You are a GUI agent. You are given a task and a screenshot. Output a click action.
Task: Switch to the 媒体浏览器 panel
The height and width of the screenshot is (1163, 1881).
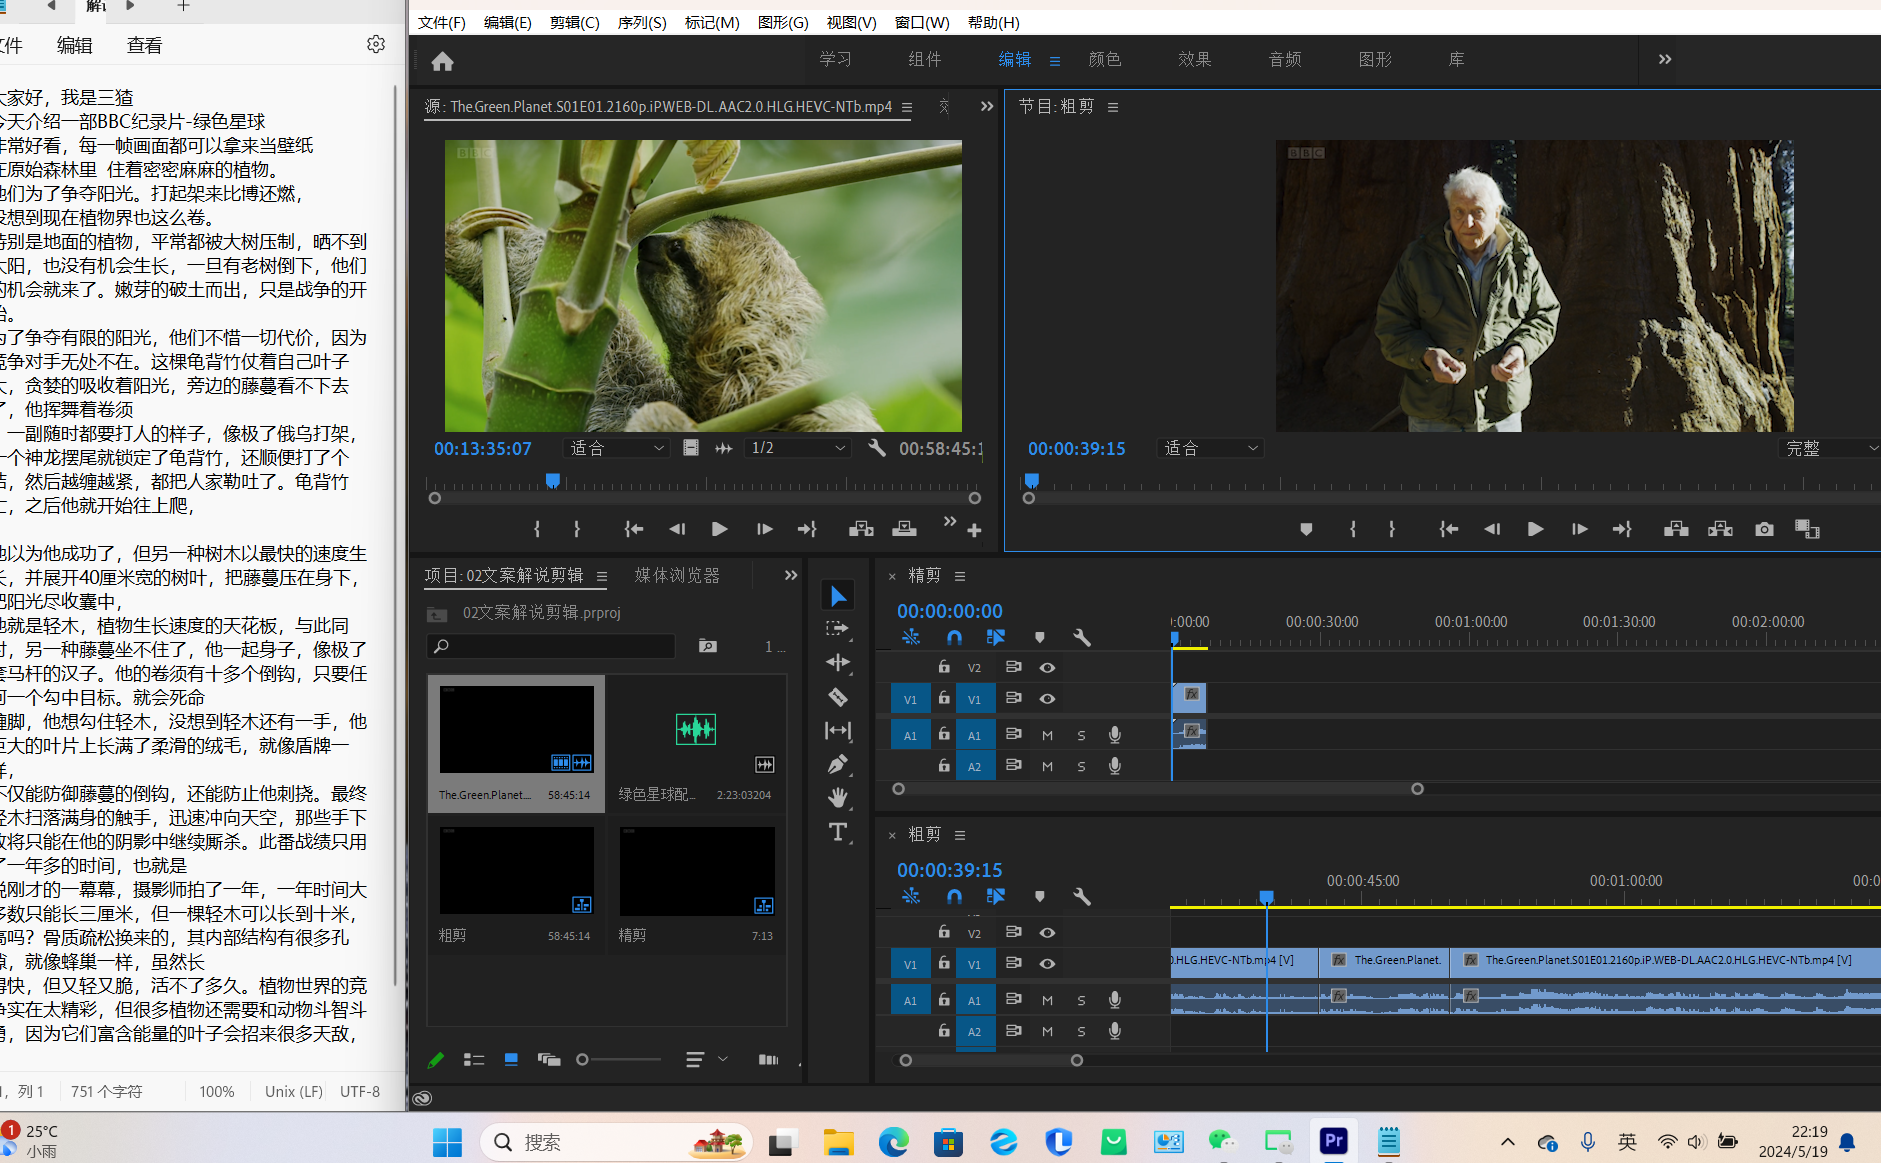[x=677, y=575]
